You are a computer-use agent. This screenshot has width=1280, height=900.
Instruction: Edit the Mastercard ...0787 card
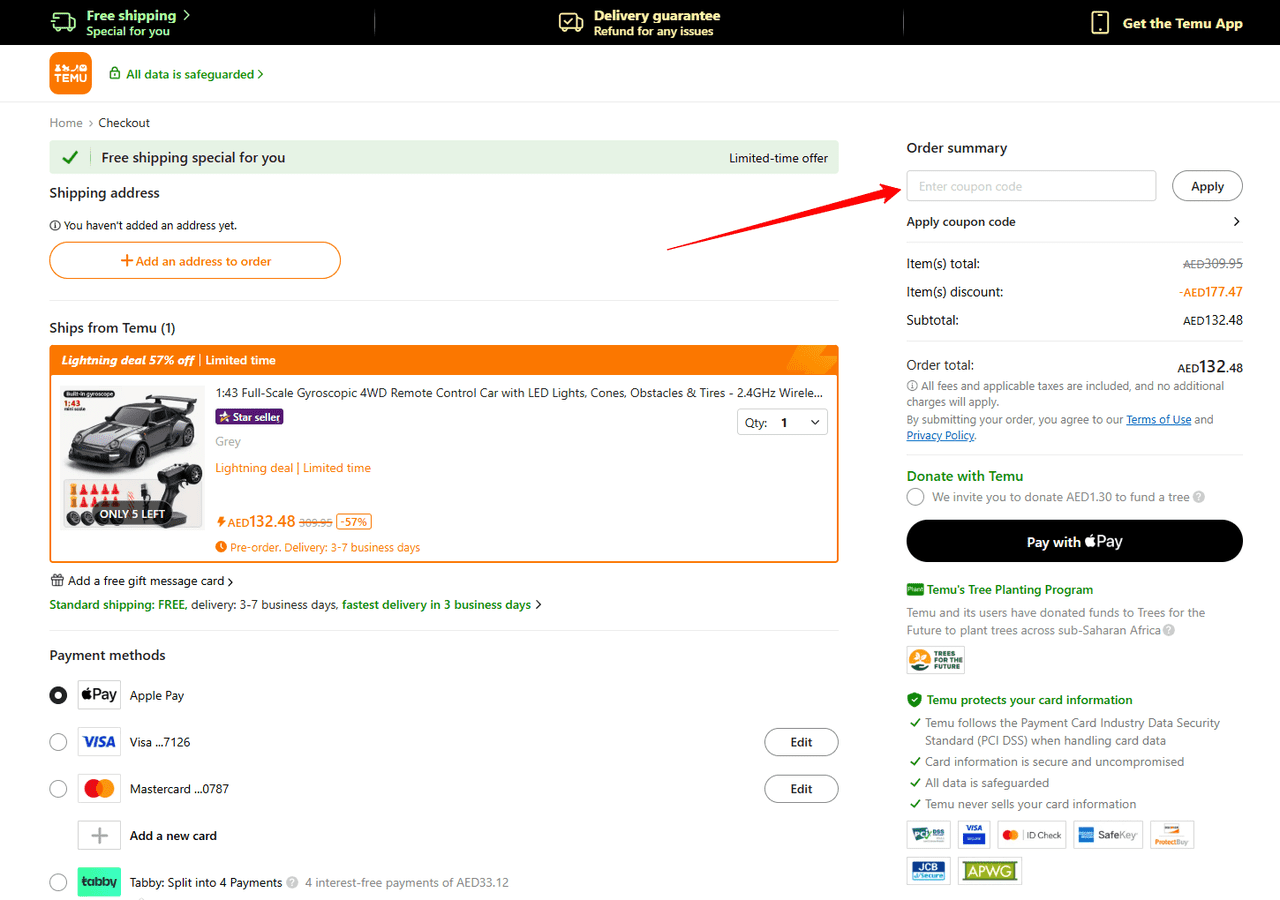pyautogui.click(x=801, y=789)
